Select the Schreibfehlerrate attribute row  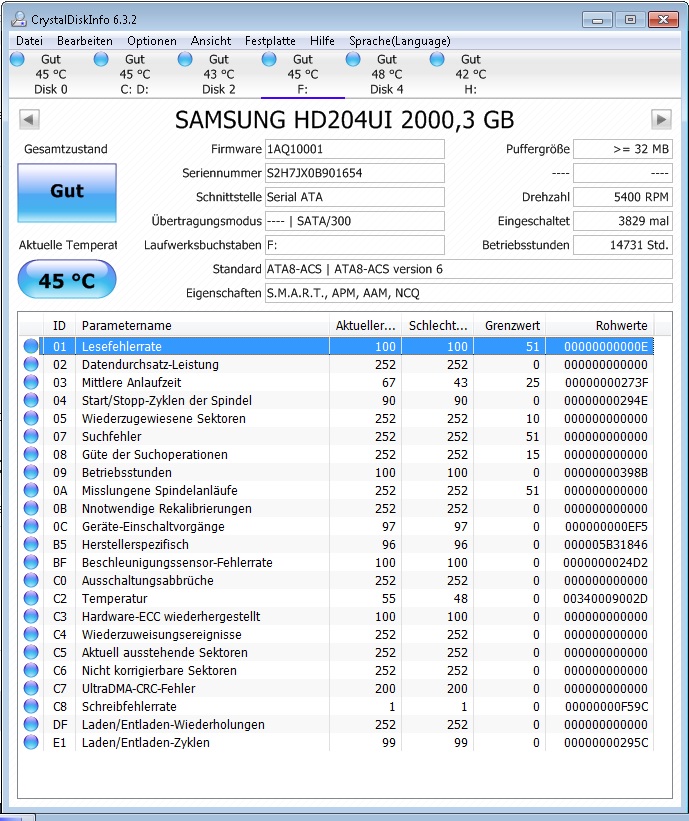pos(125,707)
